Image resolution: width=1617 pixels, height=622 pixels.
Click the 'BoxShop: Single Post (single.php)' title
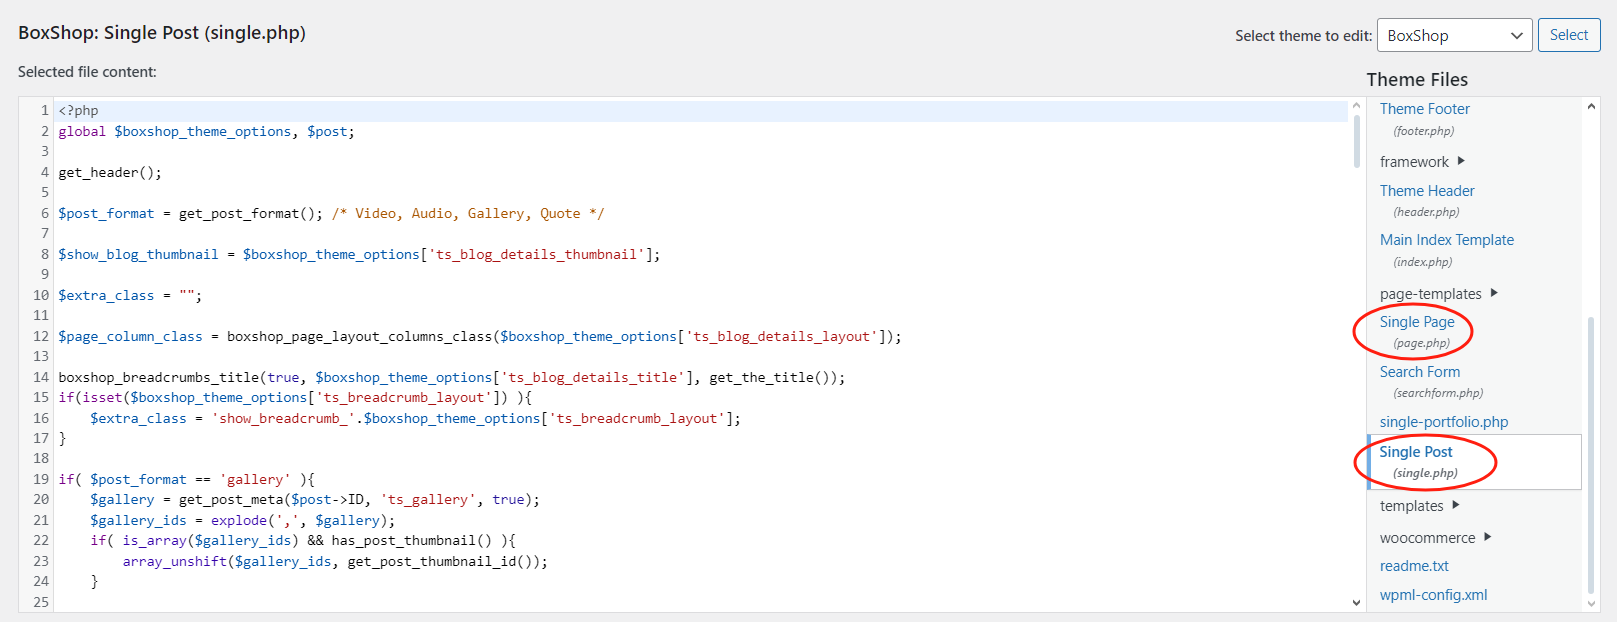[162, 33]
